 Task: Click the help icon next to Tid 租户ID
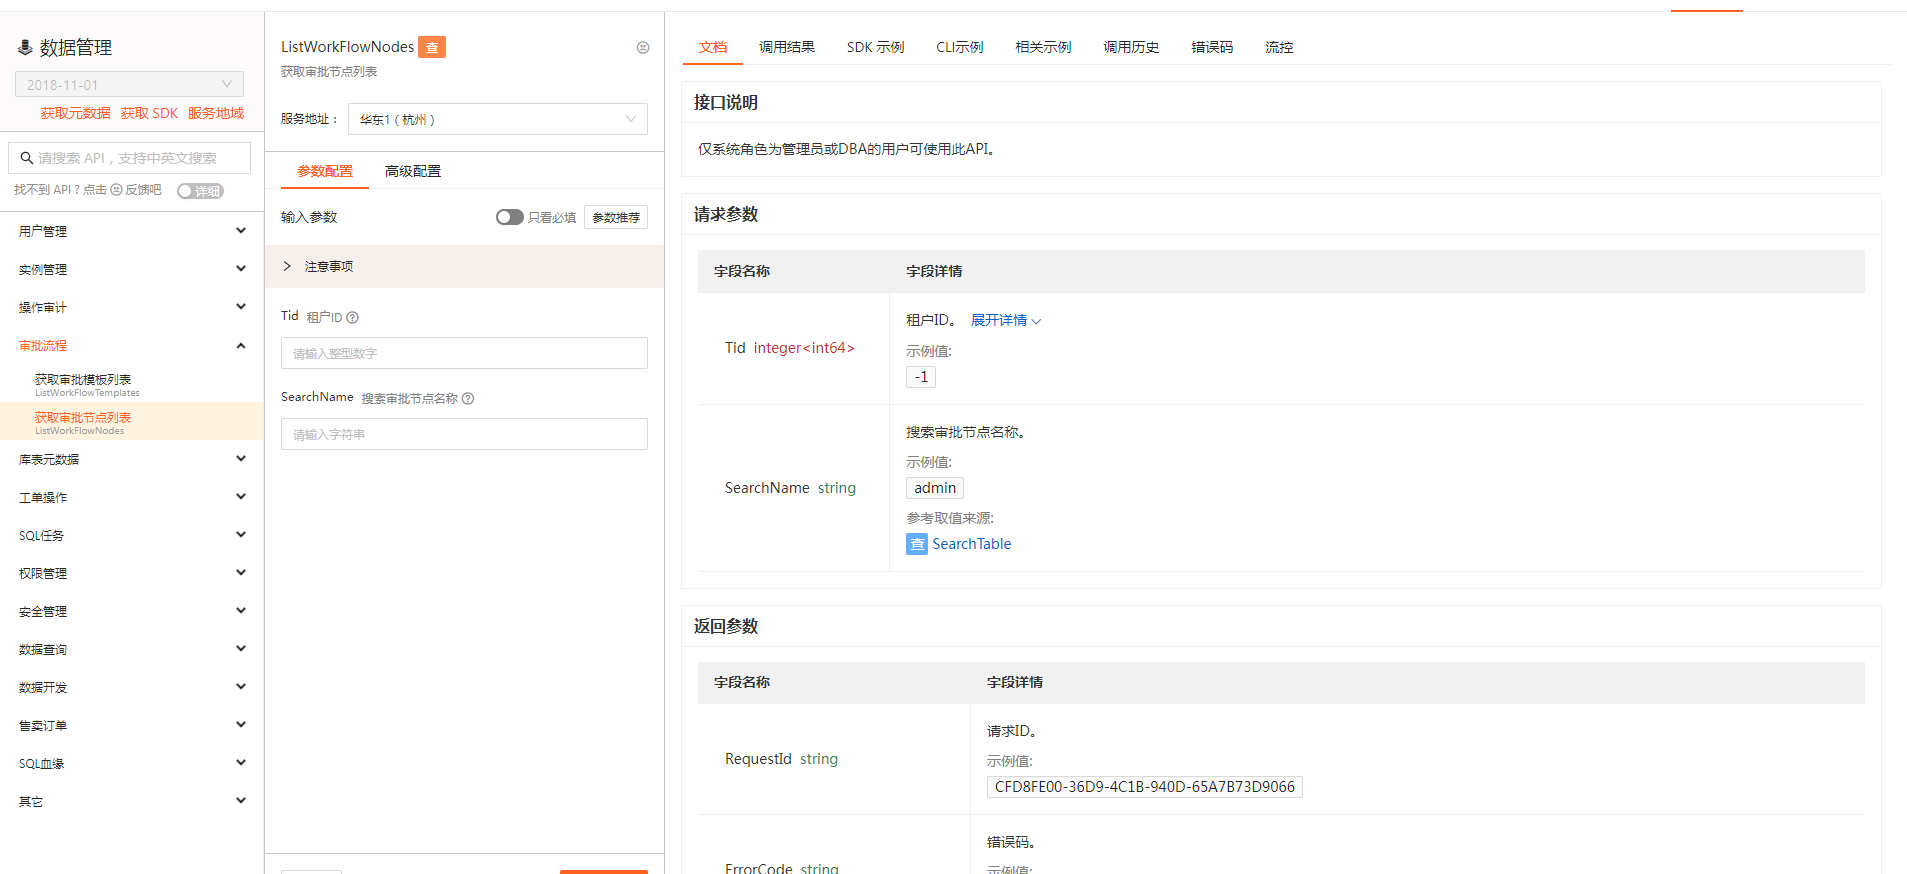352,317
